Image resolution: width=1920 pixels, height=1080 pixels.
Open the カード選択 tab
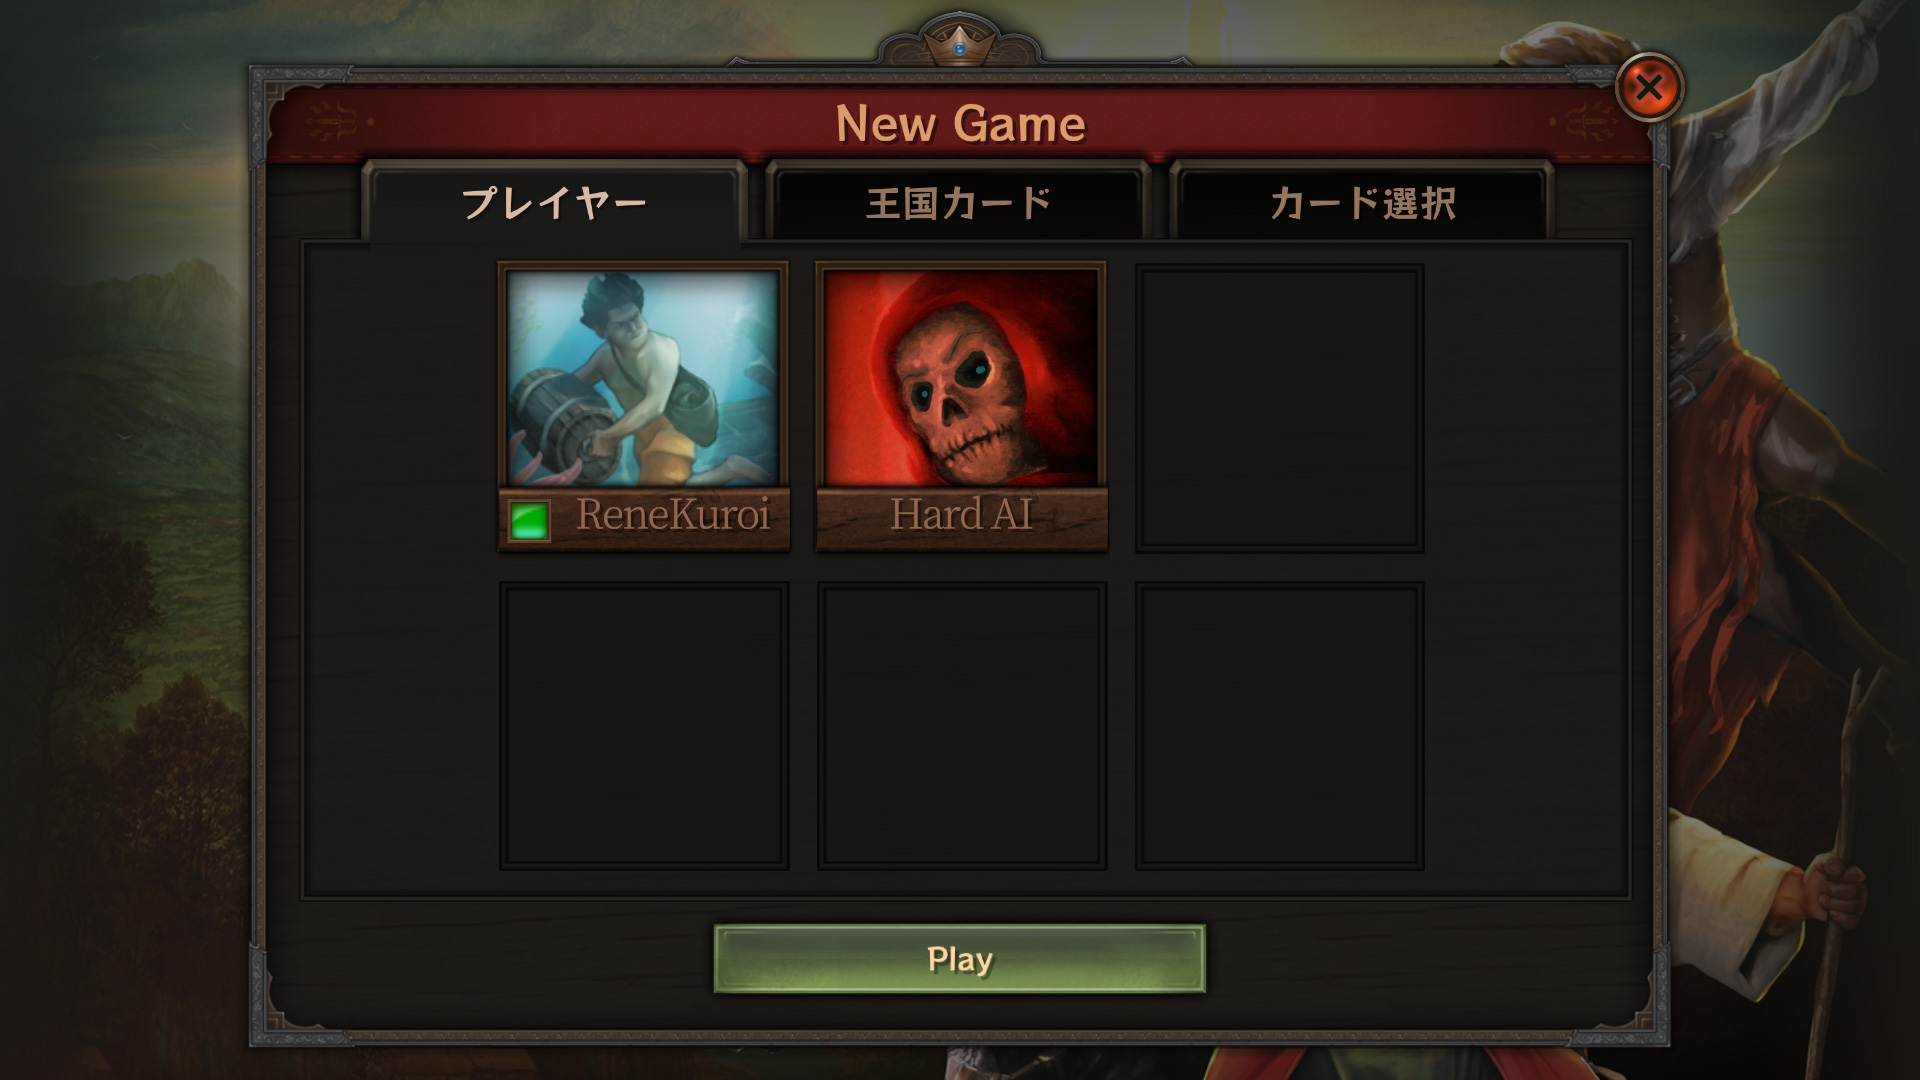coord(1362,203)
